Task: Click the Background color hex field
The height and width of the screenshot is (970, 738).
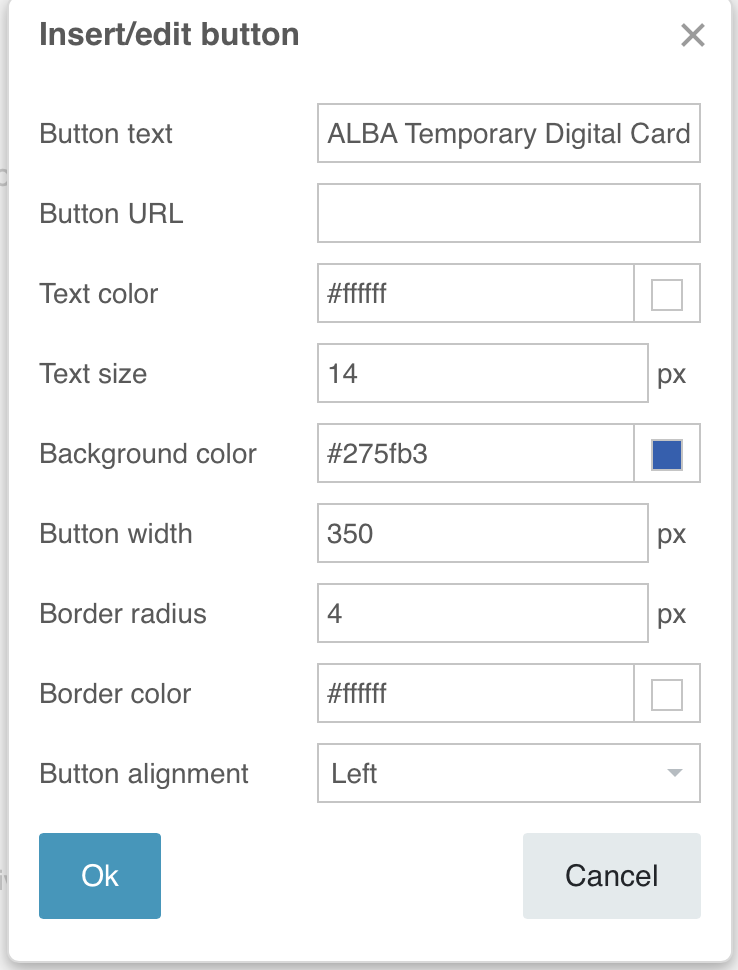Action: click(475, 453)
